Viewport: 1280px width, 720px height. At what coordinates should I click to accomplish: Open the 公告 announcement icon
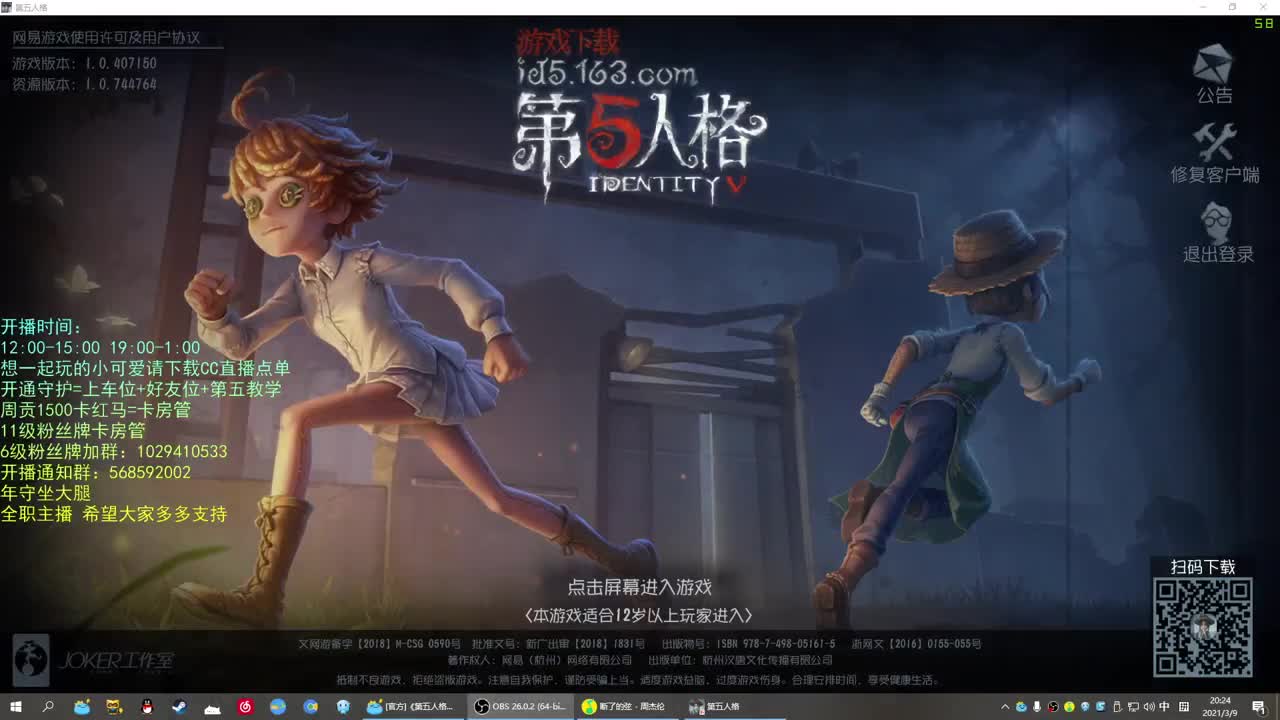tap(1215, 74)
